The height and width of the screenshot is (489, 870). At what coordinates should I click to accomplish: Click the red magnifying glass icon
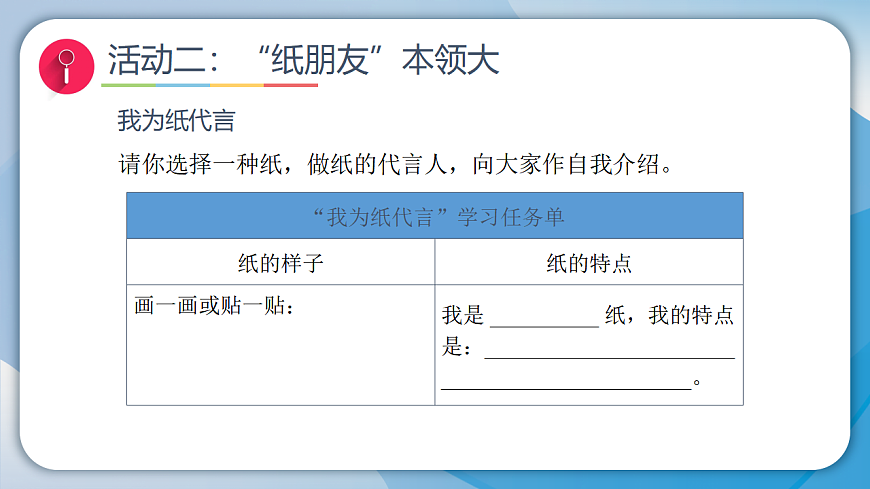pyautogui.click(x=67, y=67)
